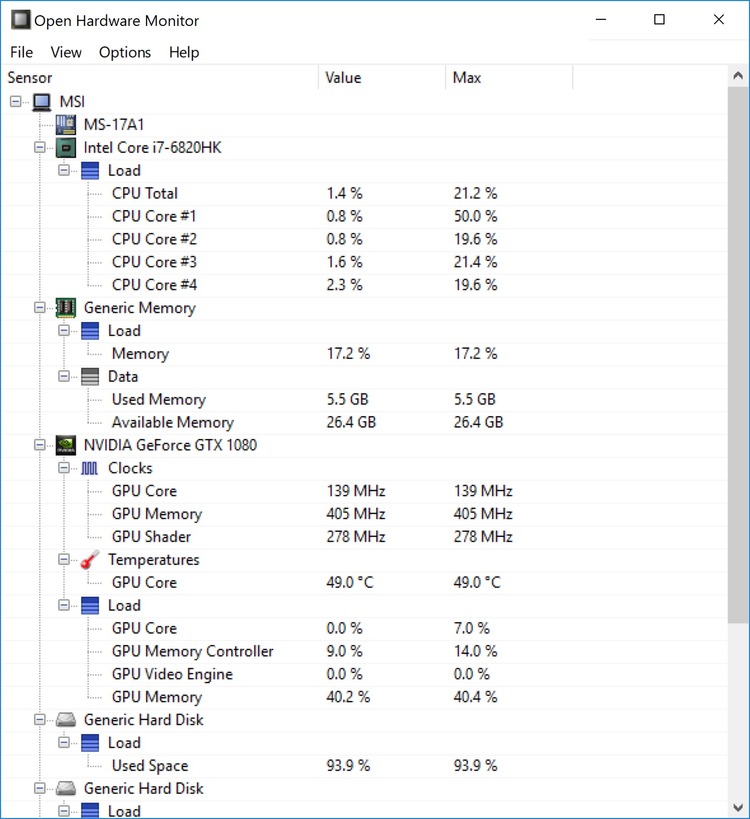This screenshot has width=750, height=819.
Task: Select the Used Memory row
Action: (x=365, y=400)
